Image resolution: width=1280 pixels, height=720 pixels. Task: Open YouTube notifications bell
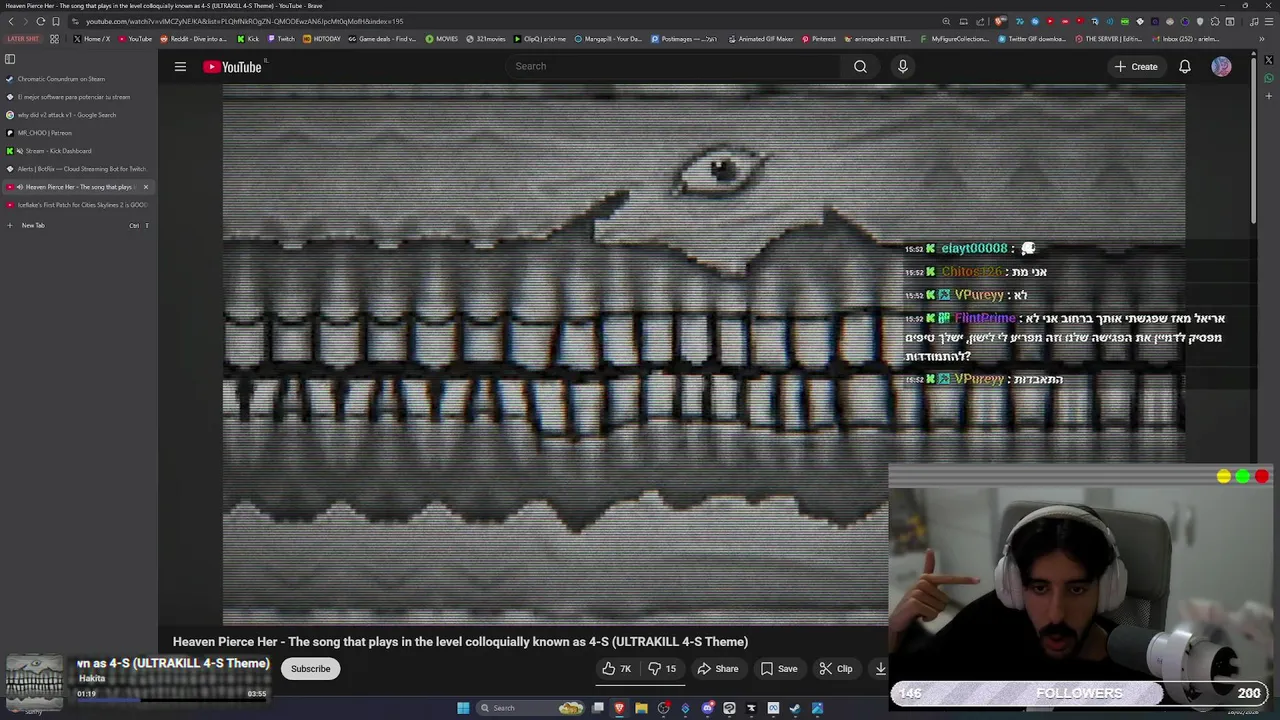point(1184,67)
